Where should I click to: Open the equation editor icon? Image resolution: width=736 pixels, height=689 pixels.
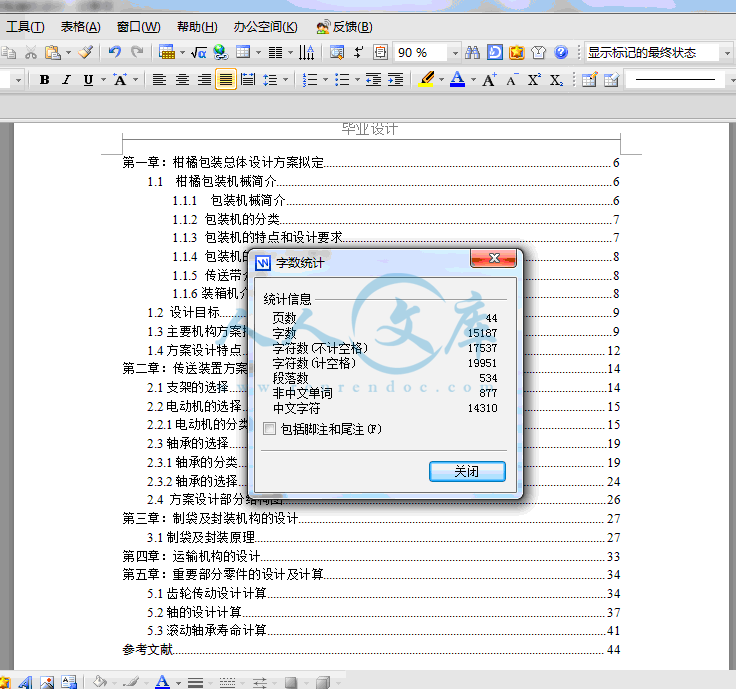point(199,53)
